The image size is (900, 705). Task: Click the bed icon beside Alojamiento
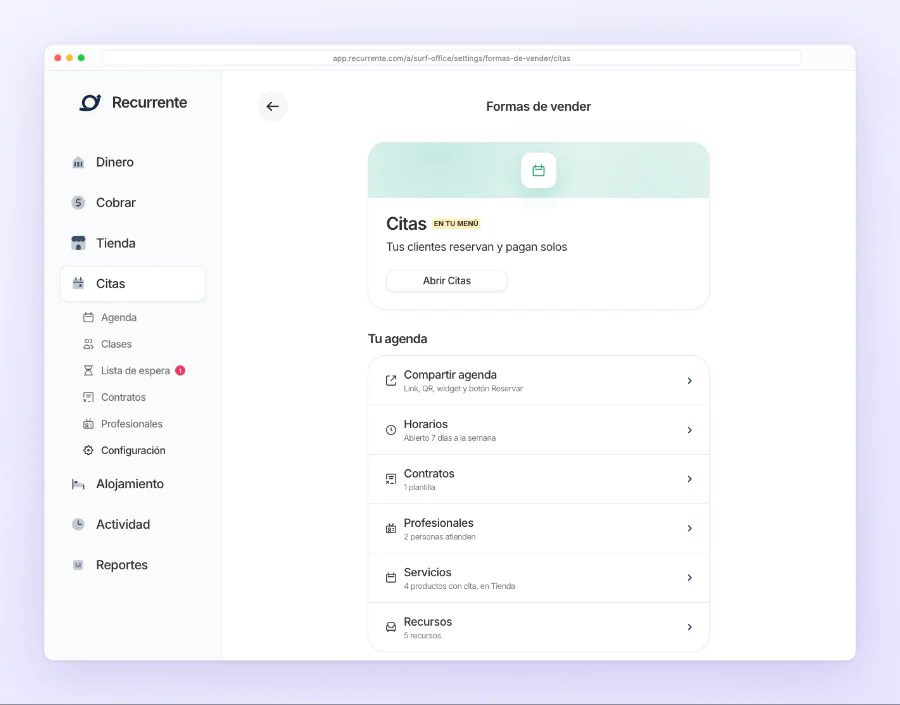[78, 484]
